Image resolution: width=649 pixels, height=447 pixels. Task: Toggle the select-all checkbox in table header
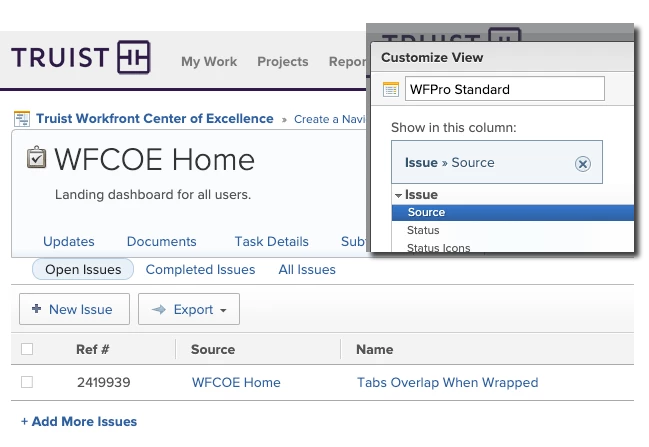pos(27,349)
